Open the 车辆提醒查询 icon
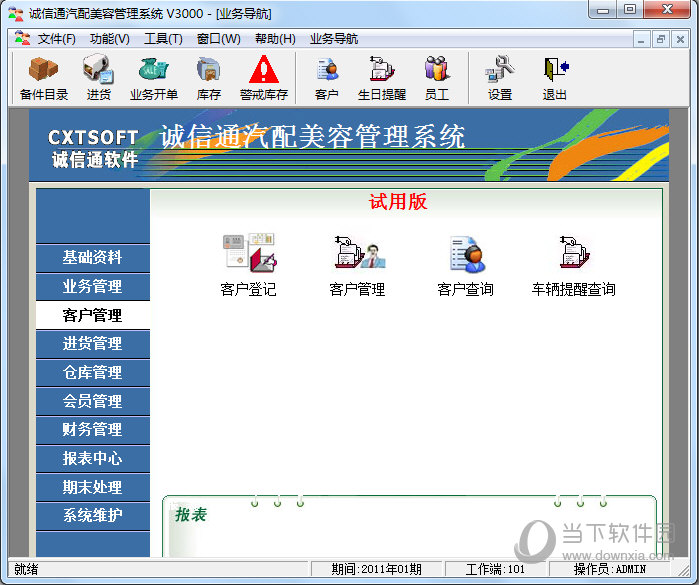Image resolution: width=699 pixels, height=585 pixels. (x=574, y=265)
